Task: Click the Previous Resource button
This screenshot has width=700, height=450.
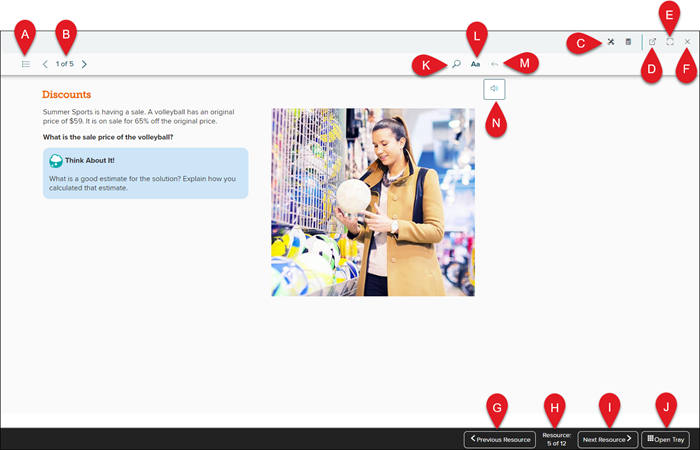Action: [499, 439]
